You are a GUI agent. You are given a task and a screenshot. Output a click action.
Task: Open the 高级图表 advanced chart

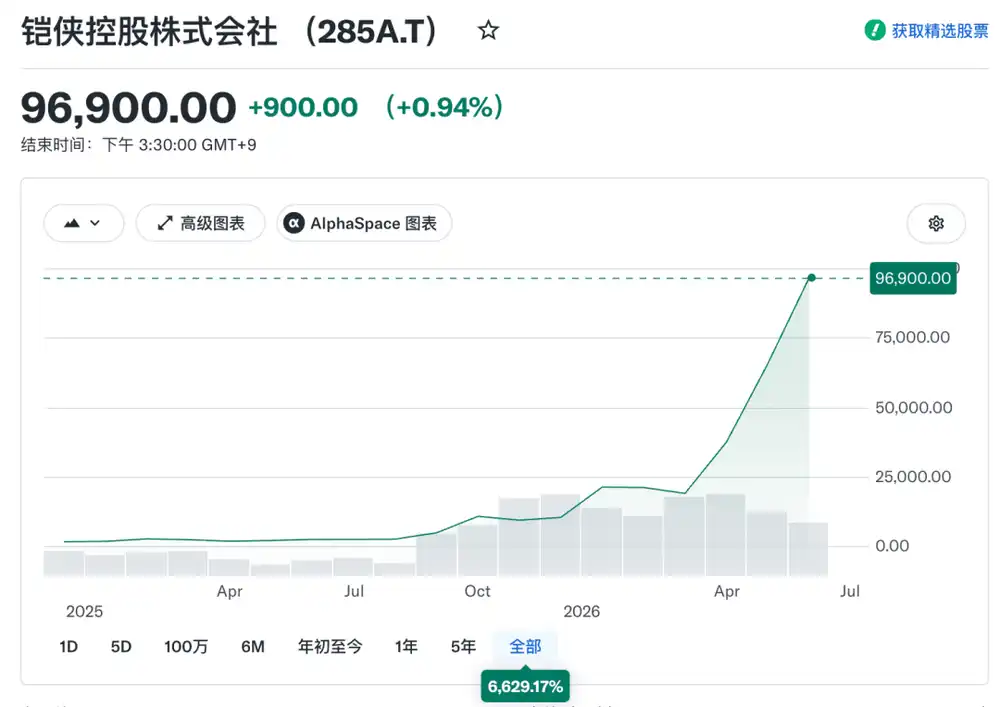(x=200, y=223)
